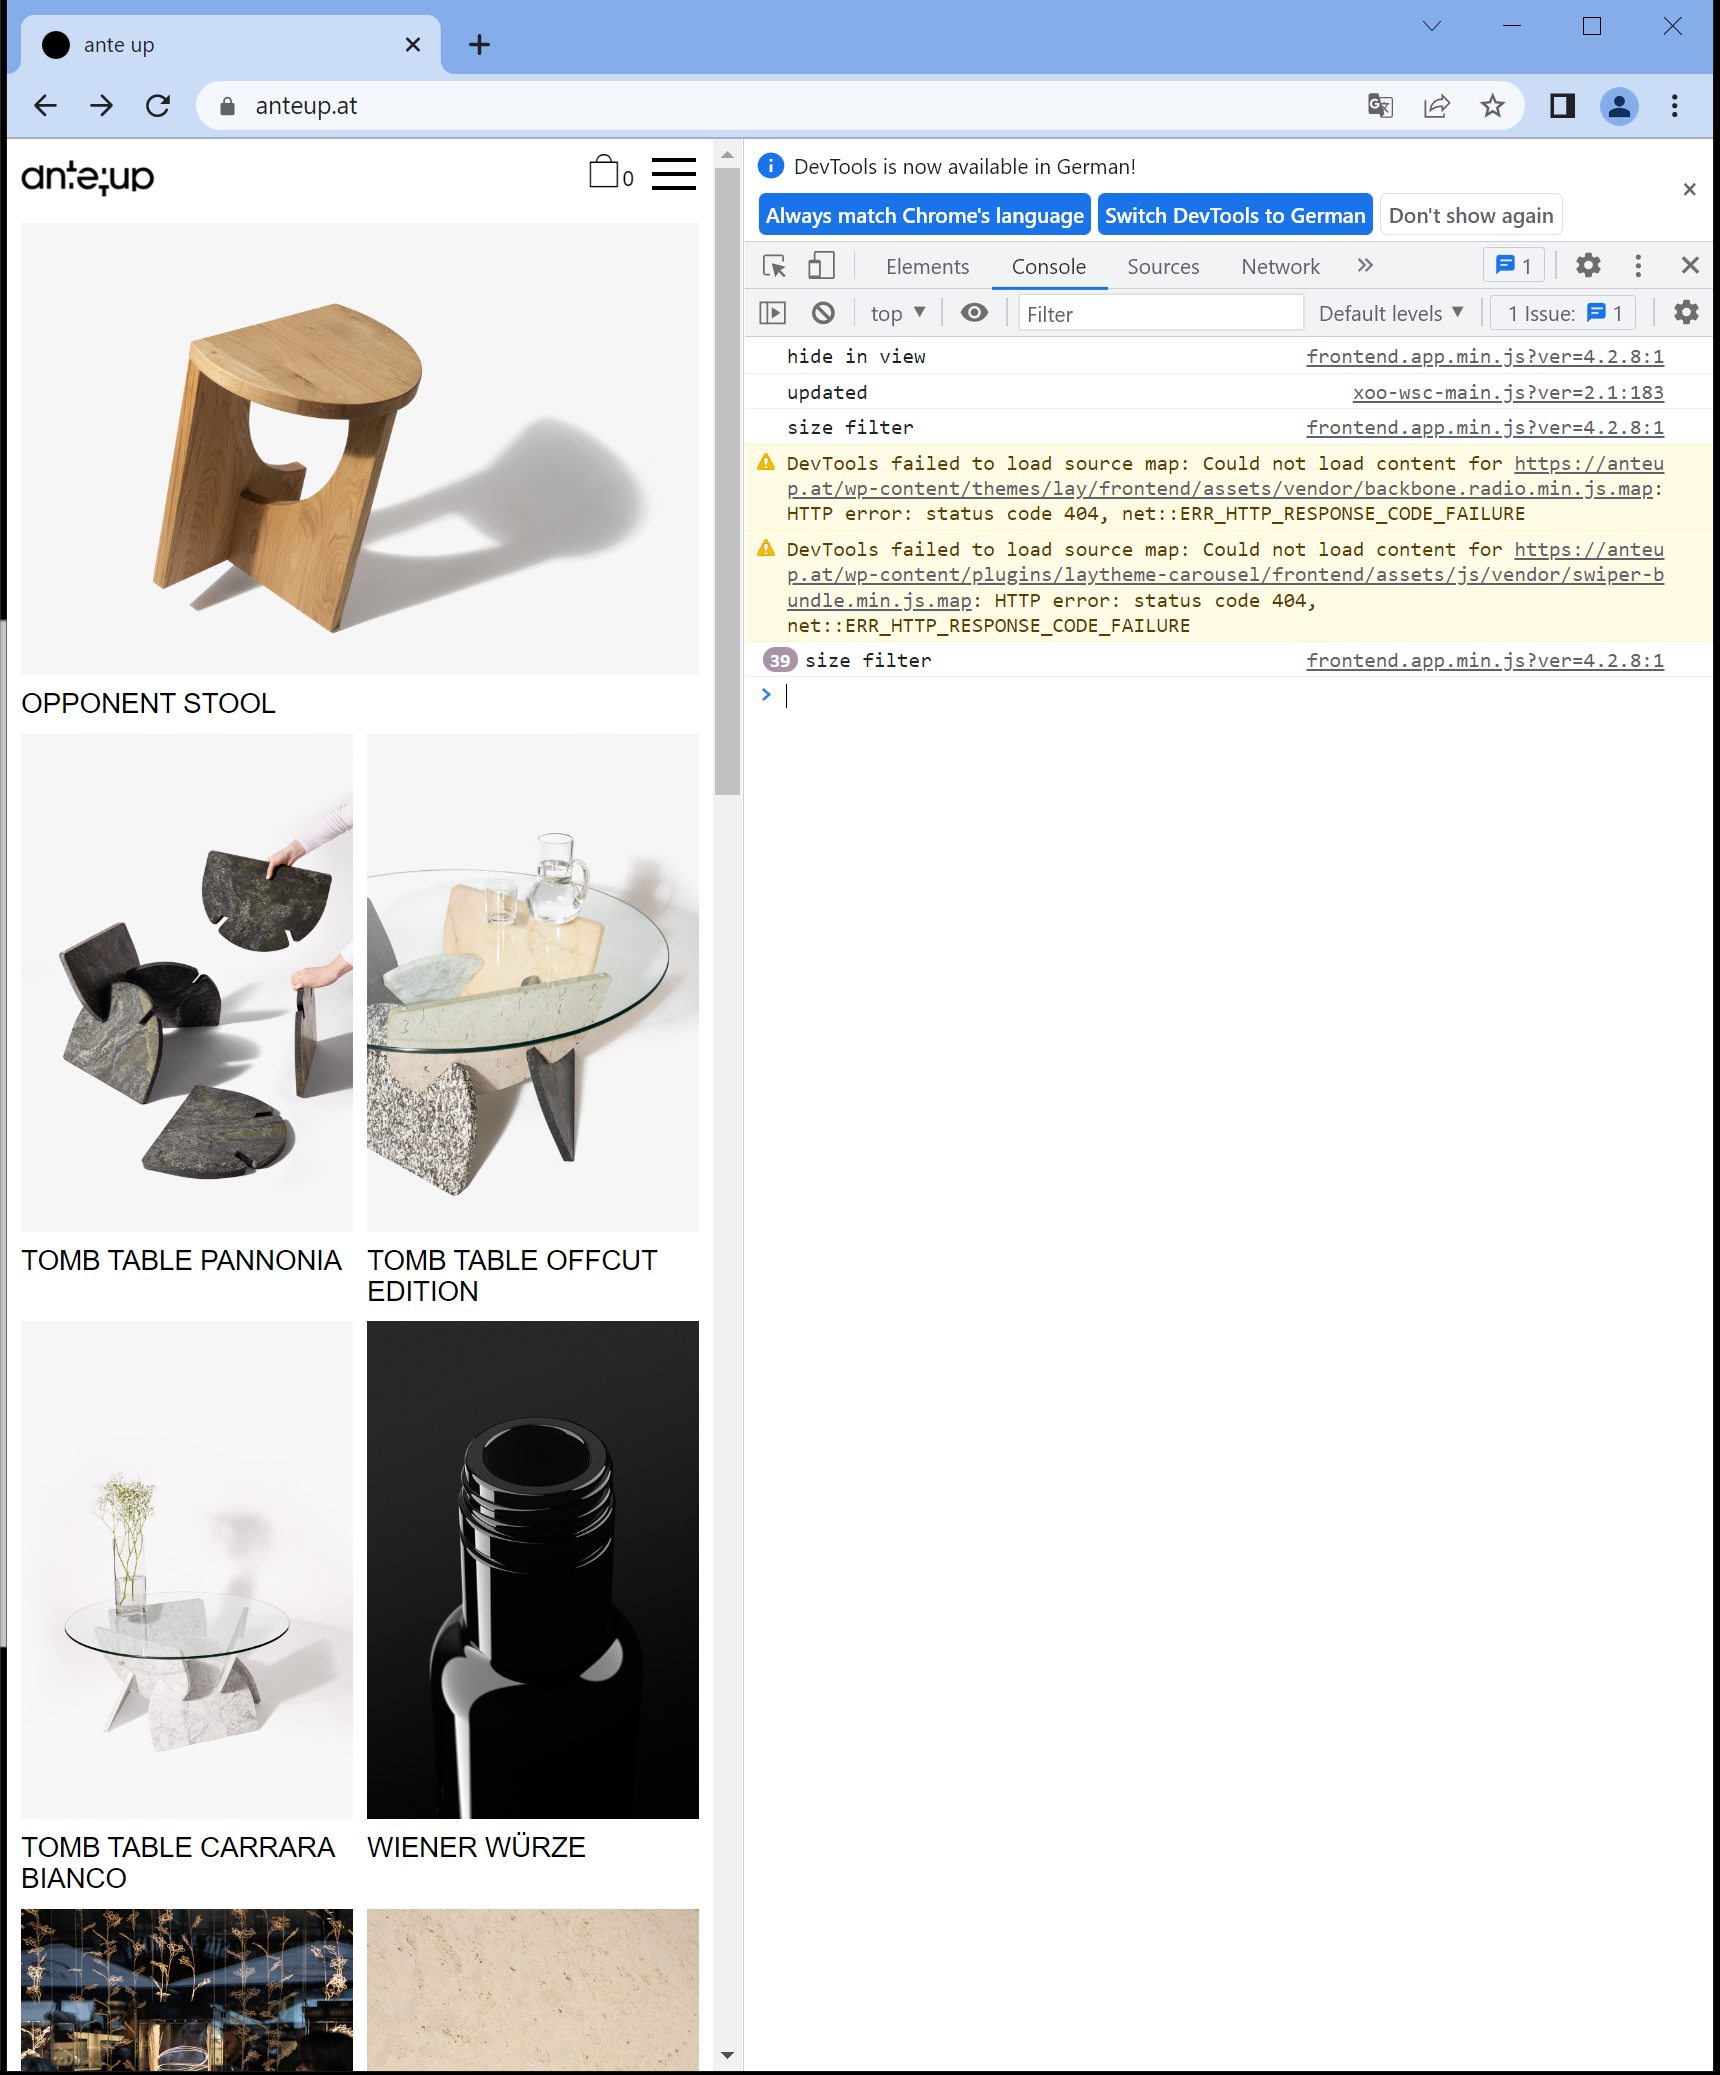Clear the console with the ban icon

(824, 312)
